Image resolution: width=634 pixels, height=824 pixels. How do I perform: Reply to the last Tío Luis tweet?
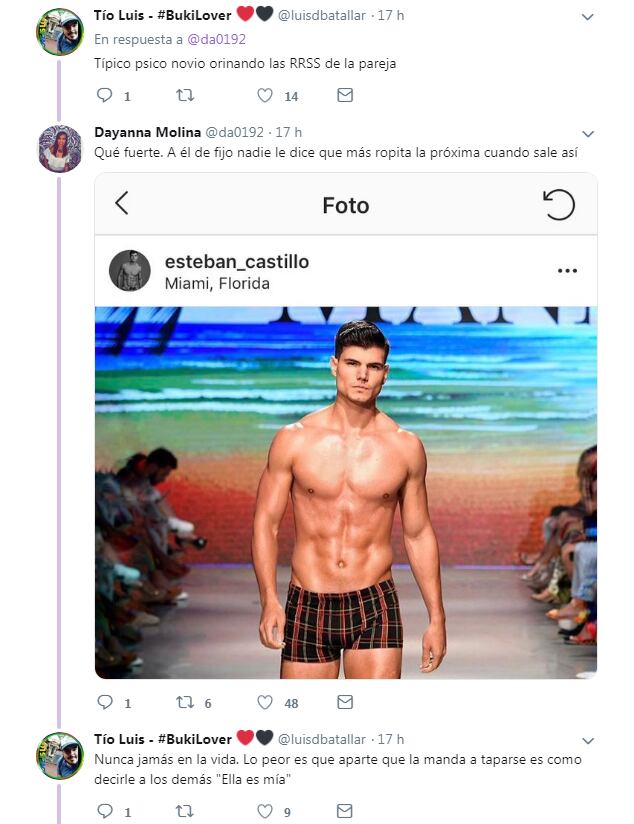pyautogui.click(x=105, y=812)
